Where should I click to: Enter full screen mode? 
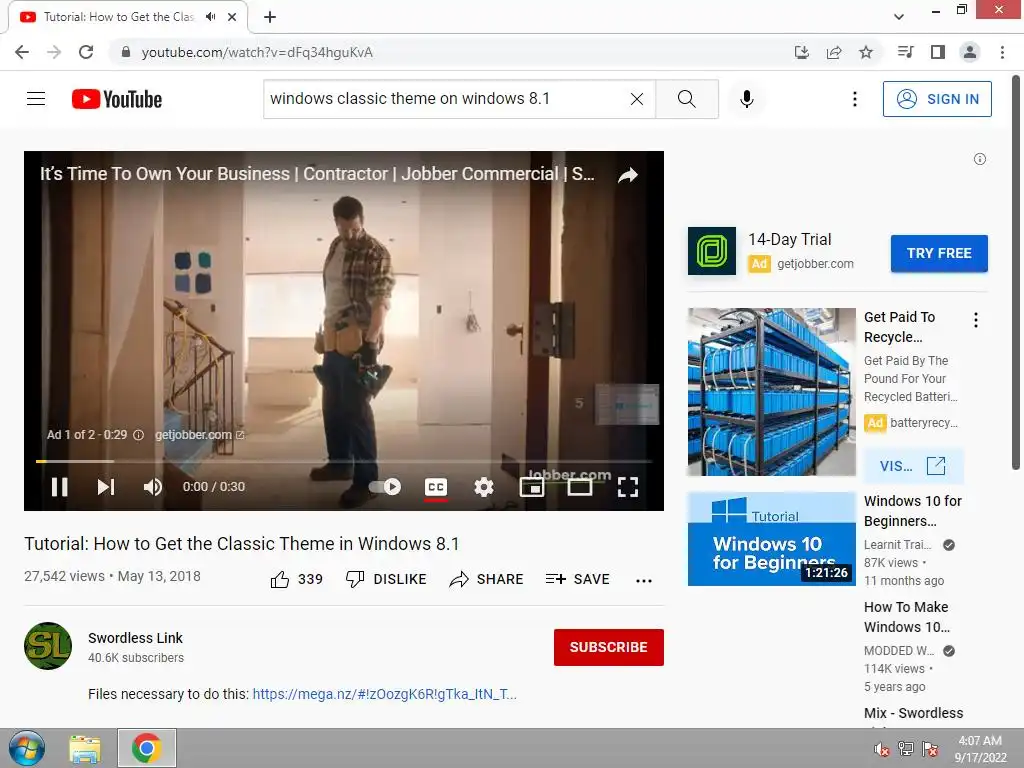[x=628, y=487]
